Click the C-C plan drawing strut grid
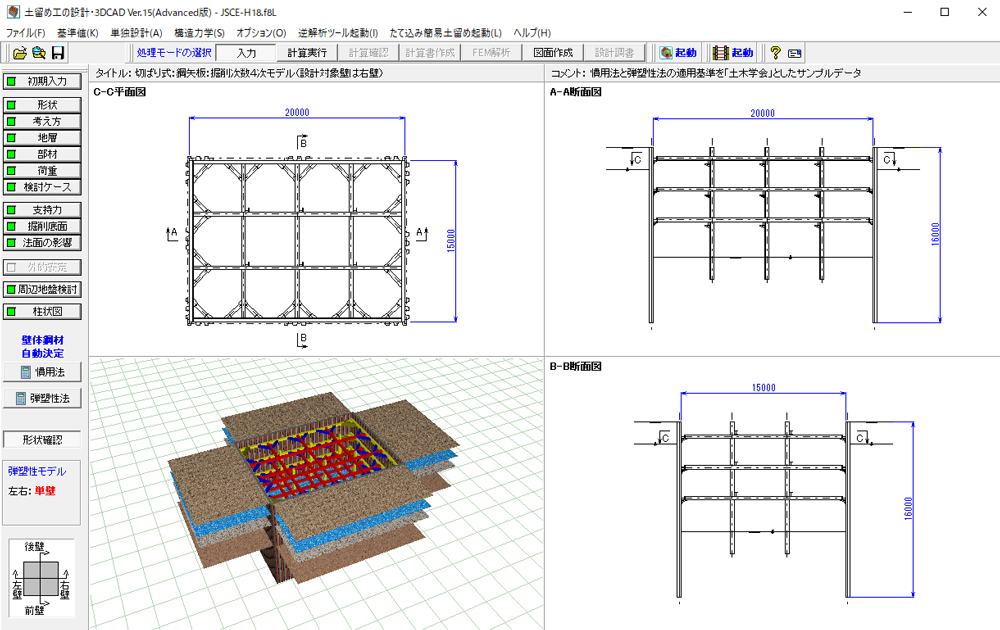 (x=298, y=240)
